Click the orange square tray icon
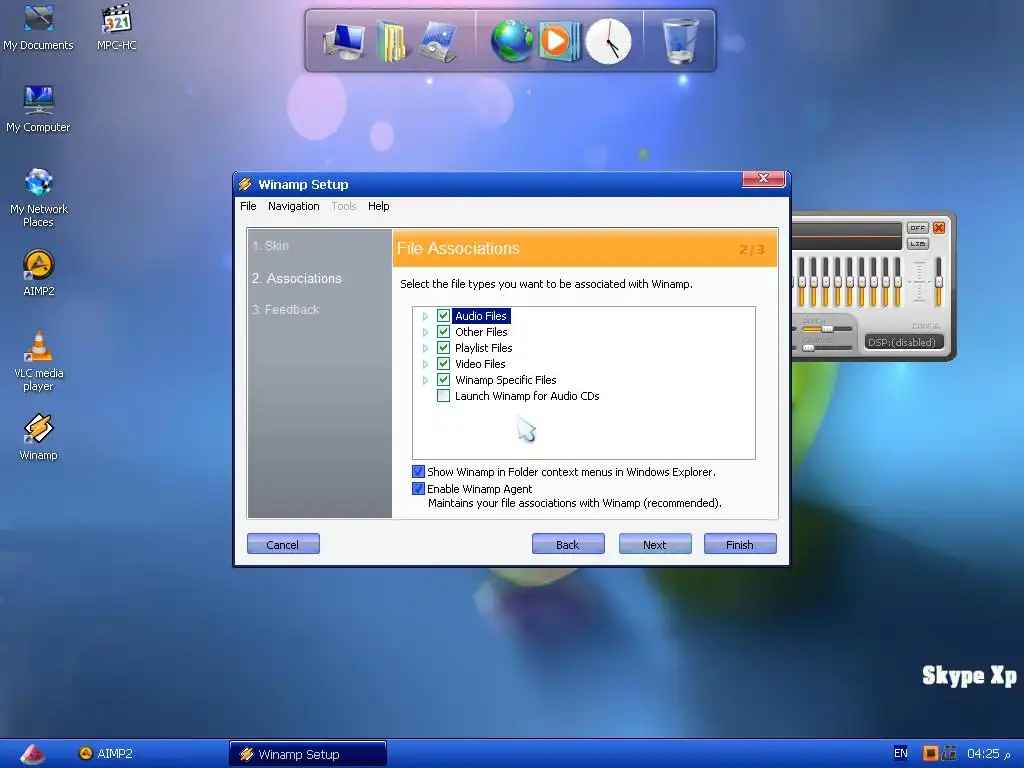Screen dimensions: 1024x768 coord(930,753)
